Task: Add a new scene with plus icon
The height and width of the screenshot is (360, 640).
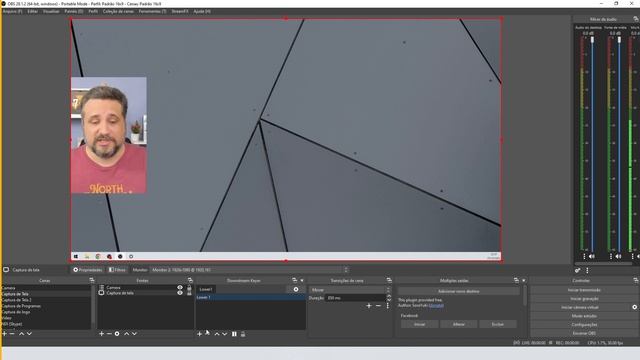Action: pyautogui.click(x=4, y=333)
